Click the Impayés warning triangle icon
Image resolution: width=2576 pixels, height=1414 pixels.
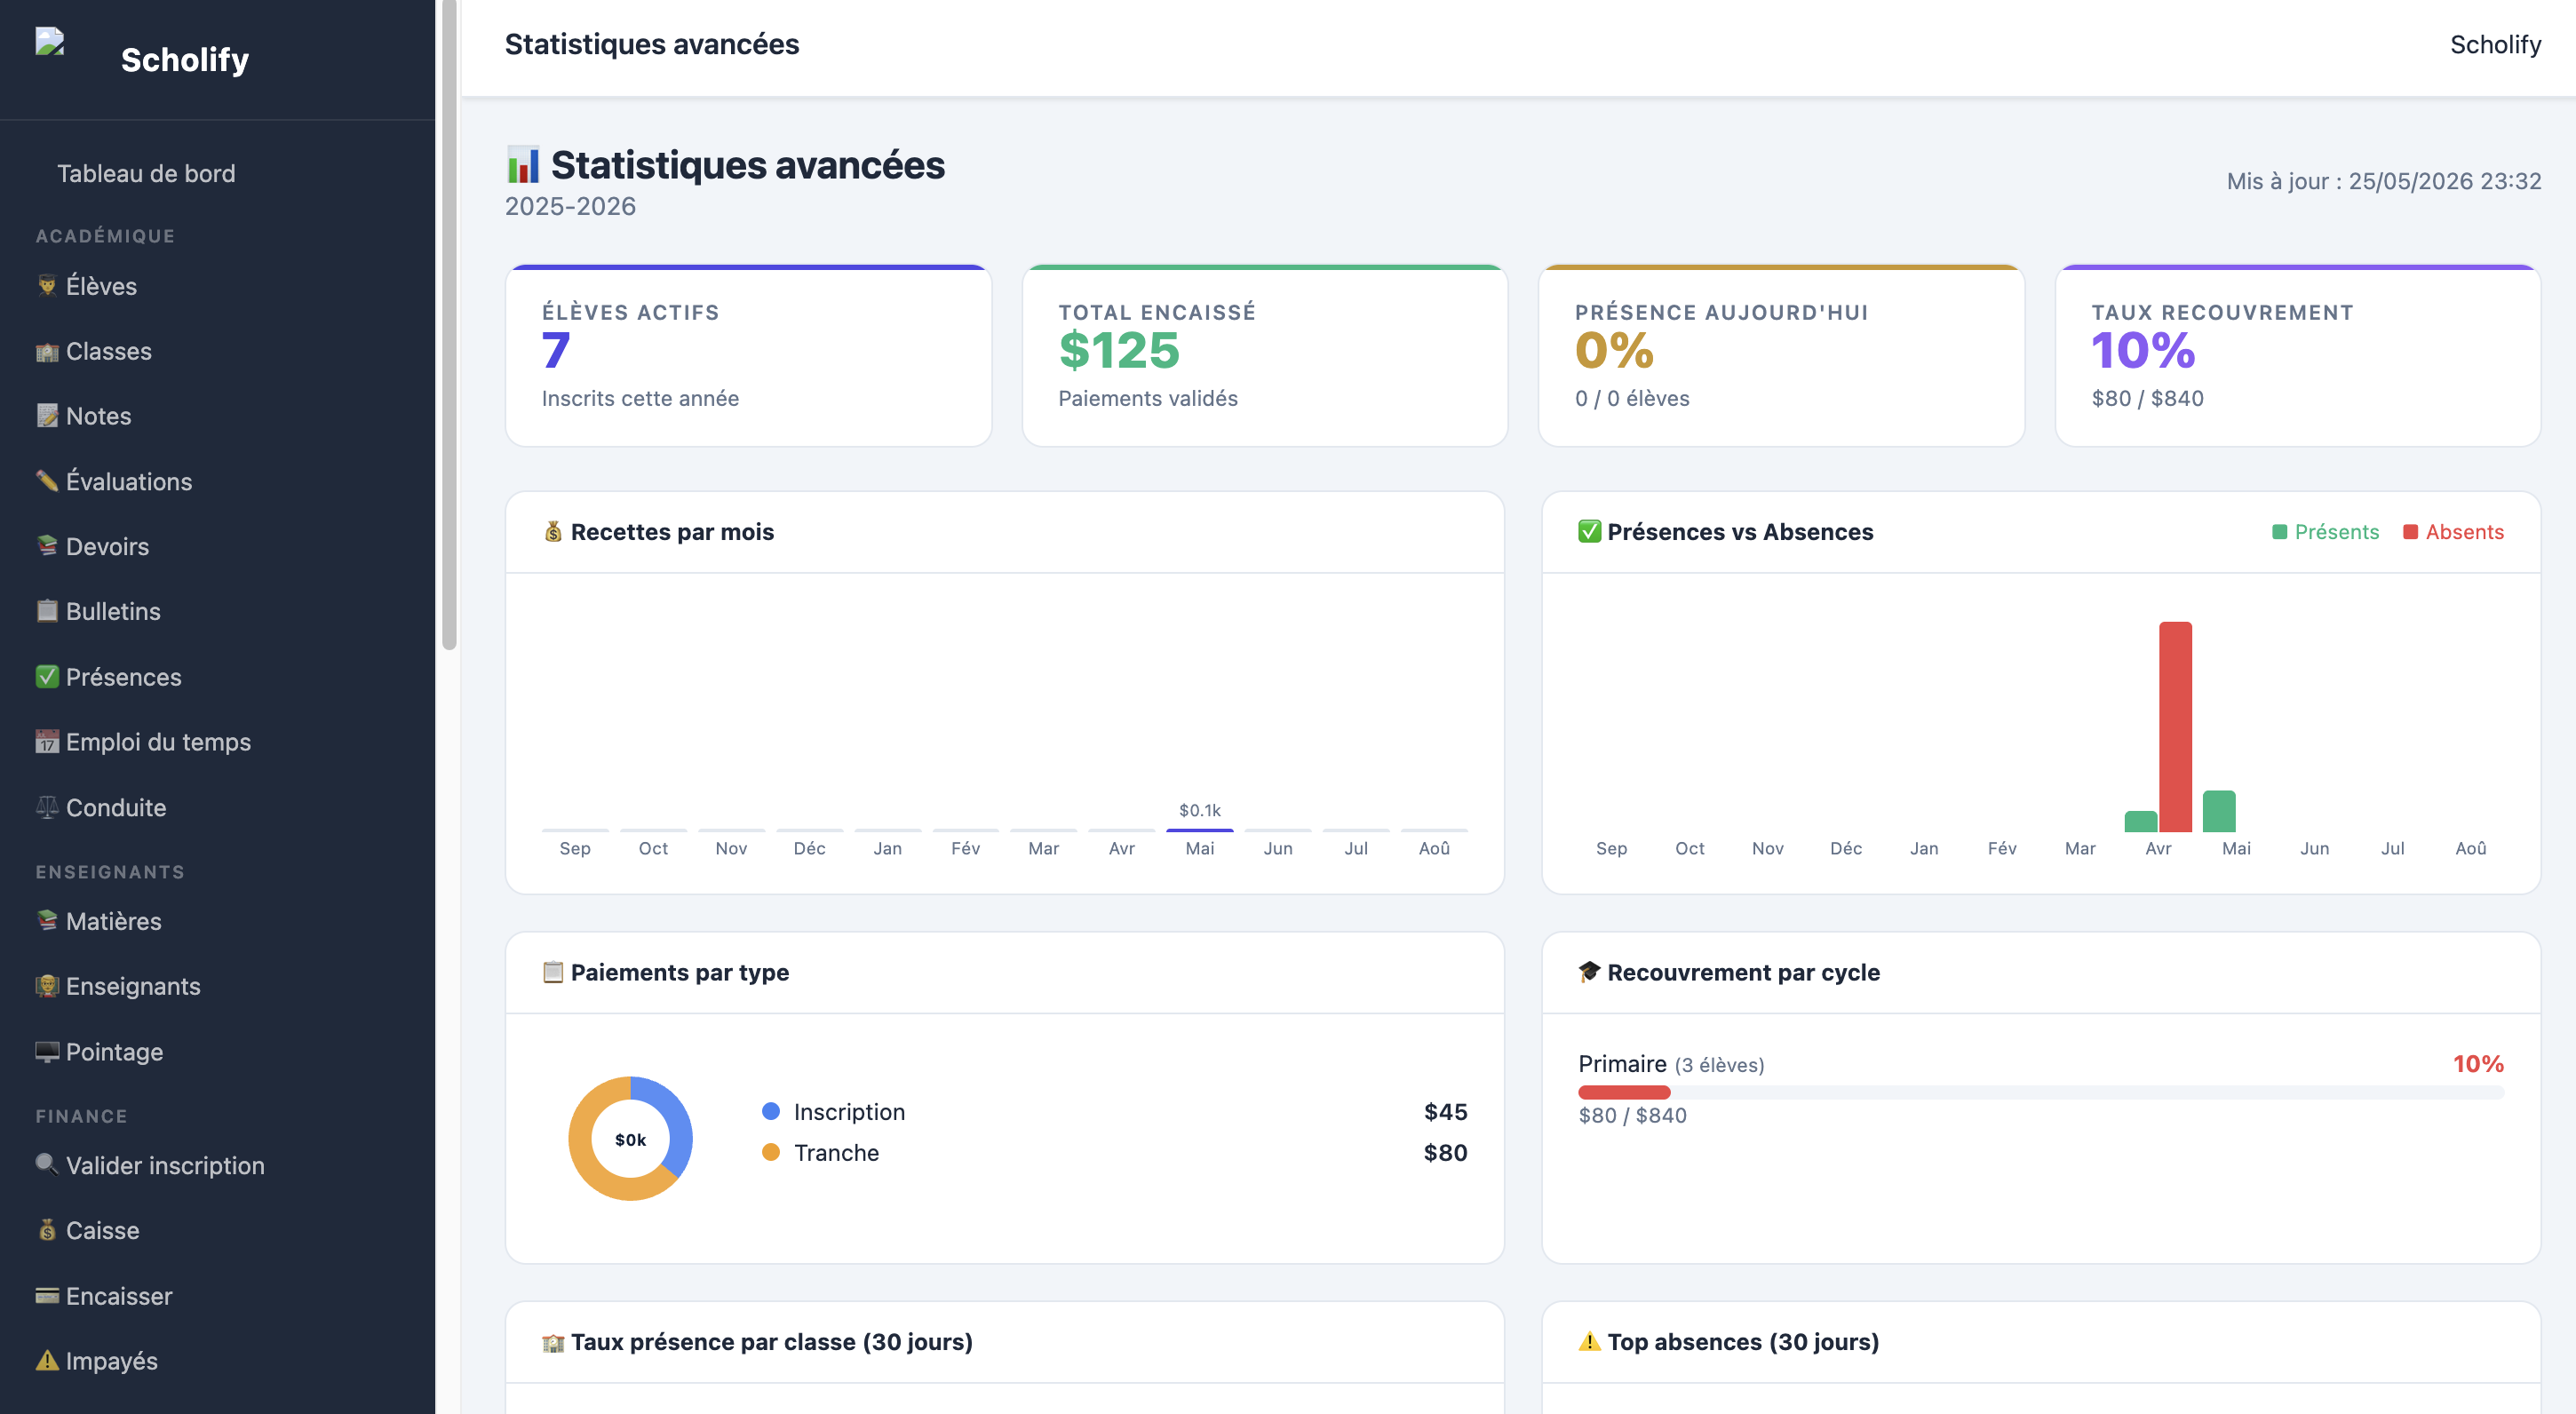coord(47,1361)
